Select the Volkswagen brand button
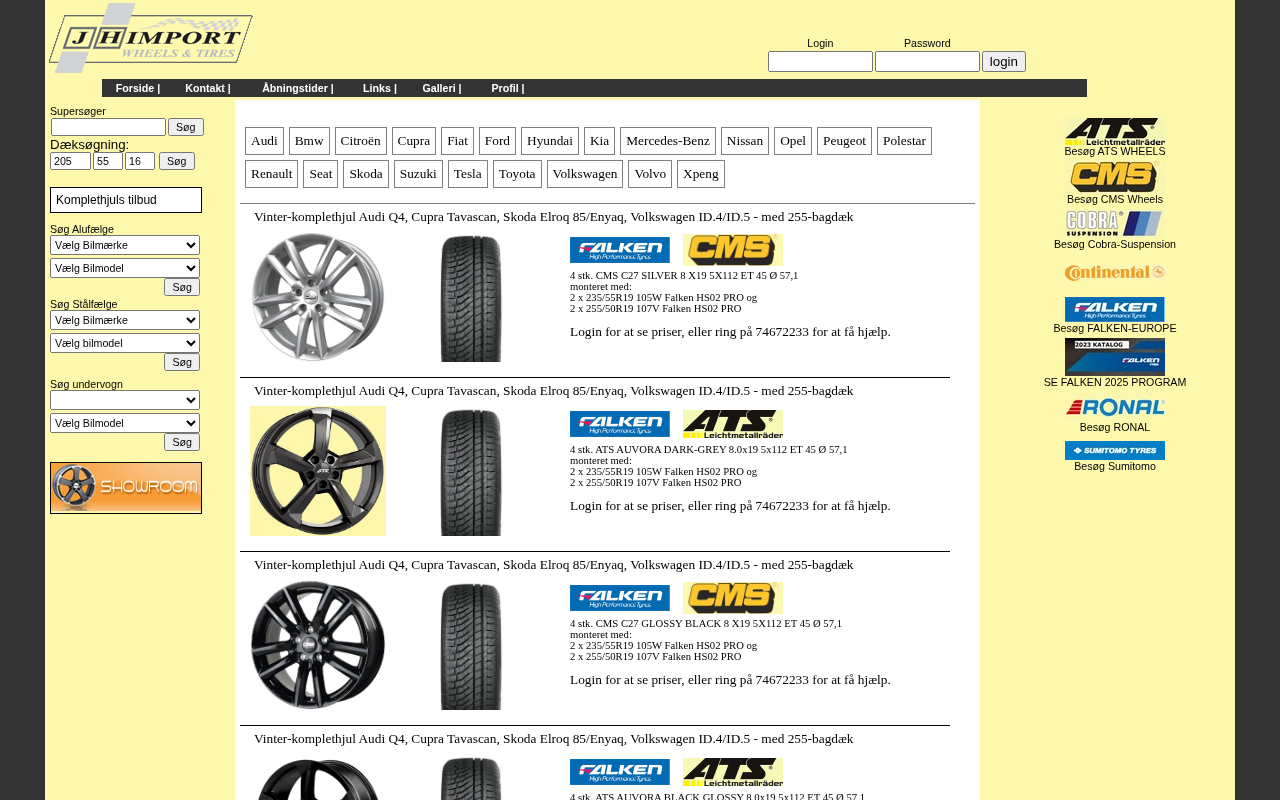The height and width of the screenshot is (800, 1280). click(585, 174)
